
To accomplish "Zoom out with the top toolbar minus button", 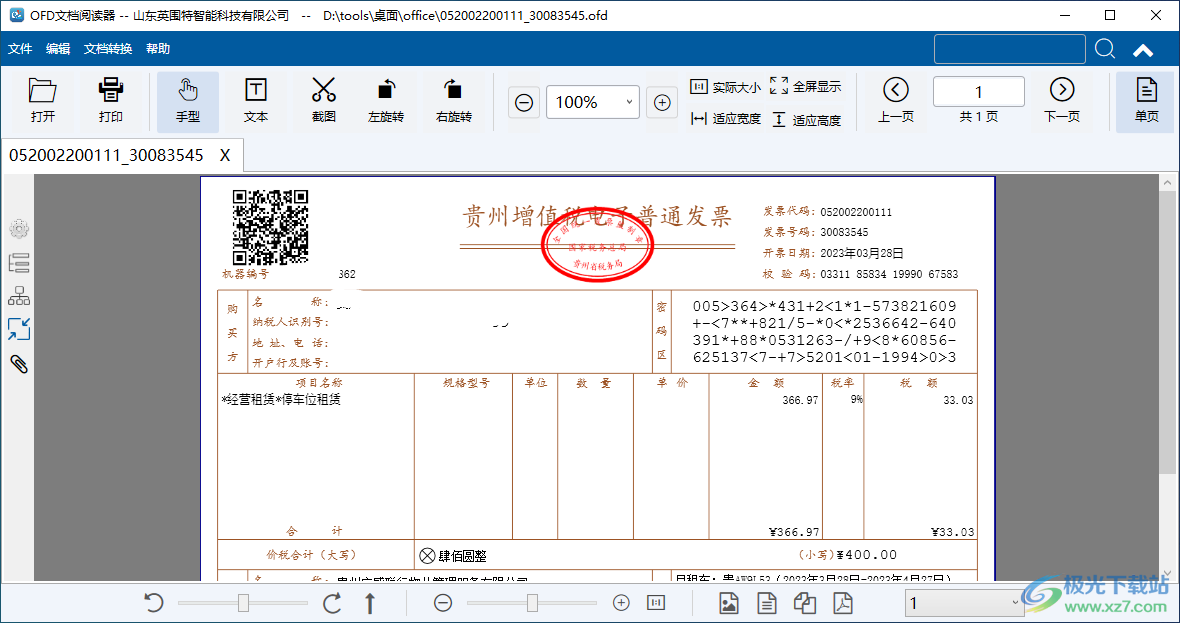I will click(525, 102).
